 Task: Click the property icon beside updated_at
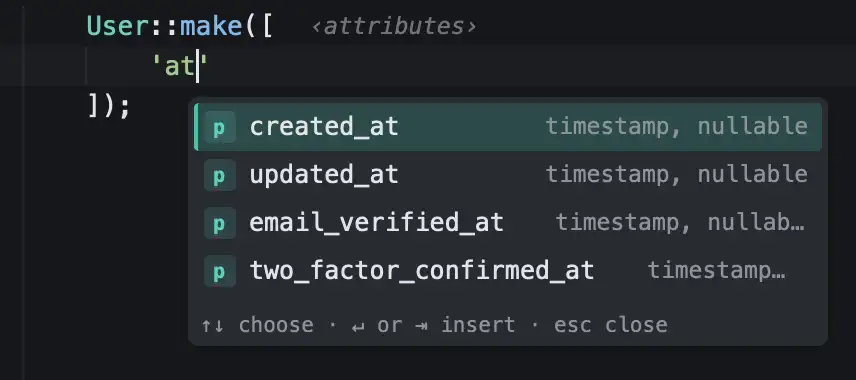[x=219, y=175]
